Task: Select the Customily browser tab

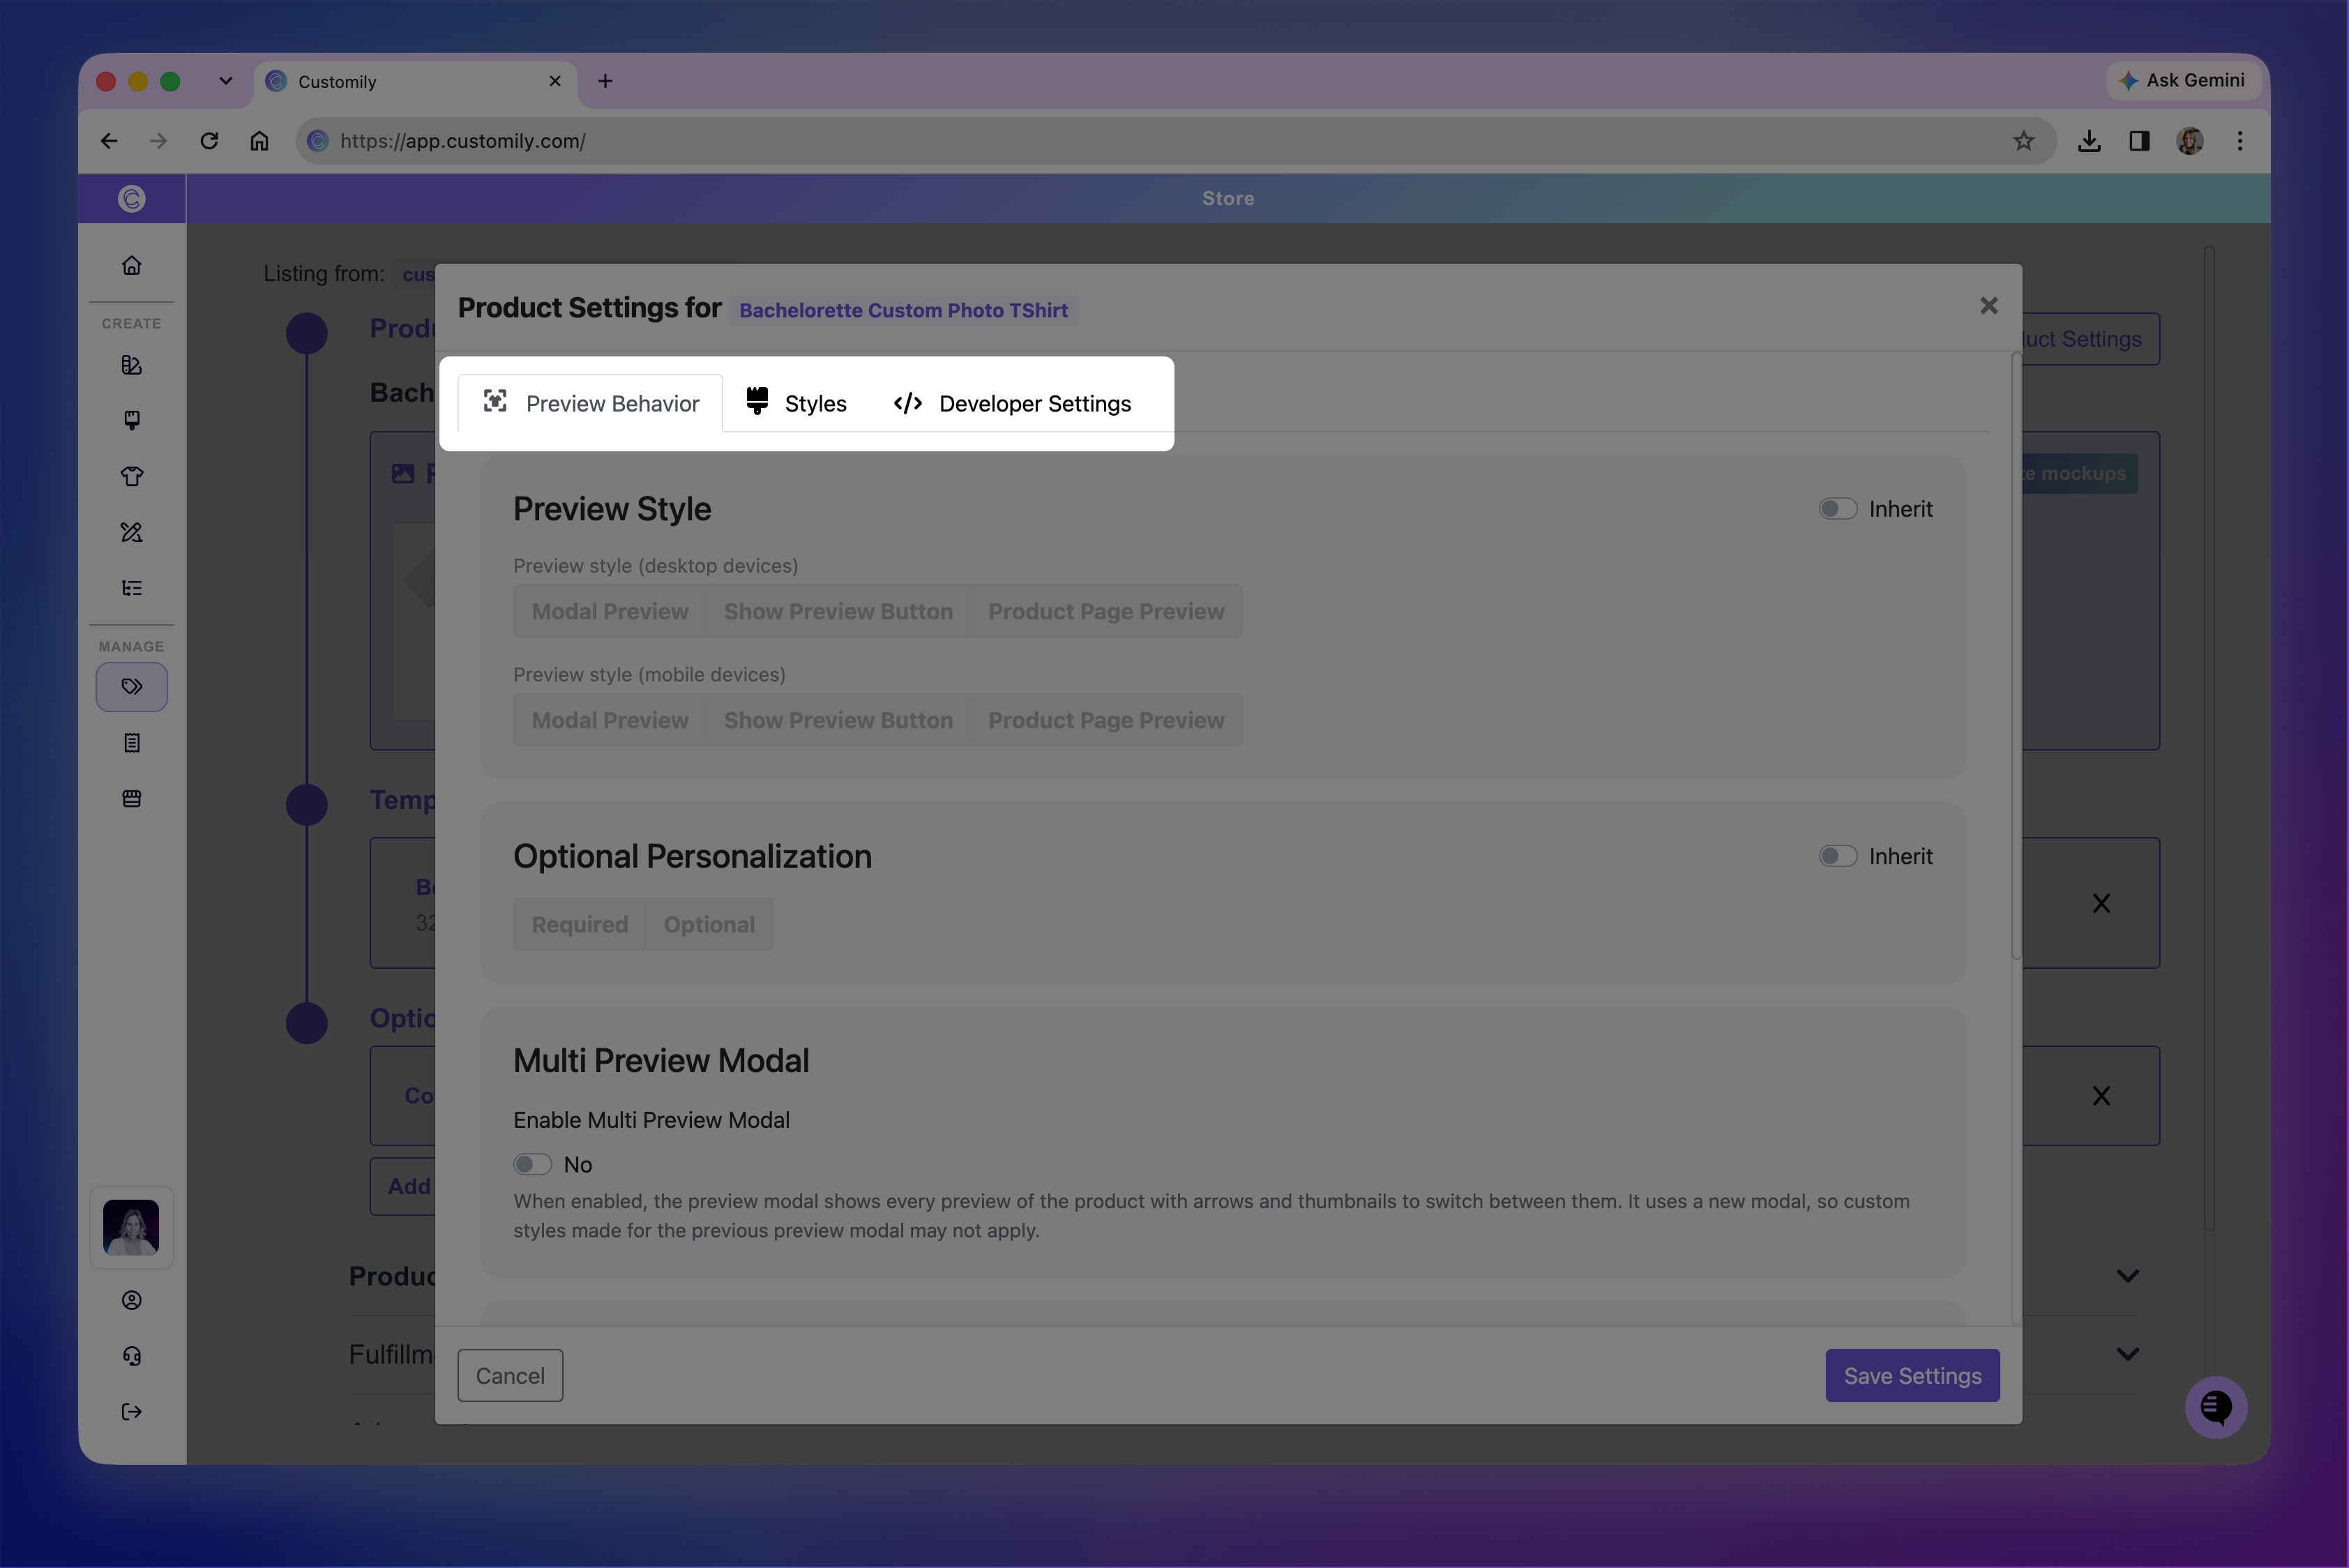Action: (x=415, y=82)
